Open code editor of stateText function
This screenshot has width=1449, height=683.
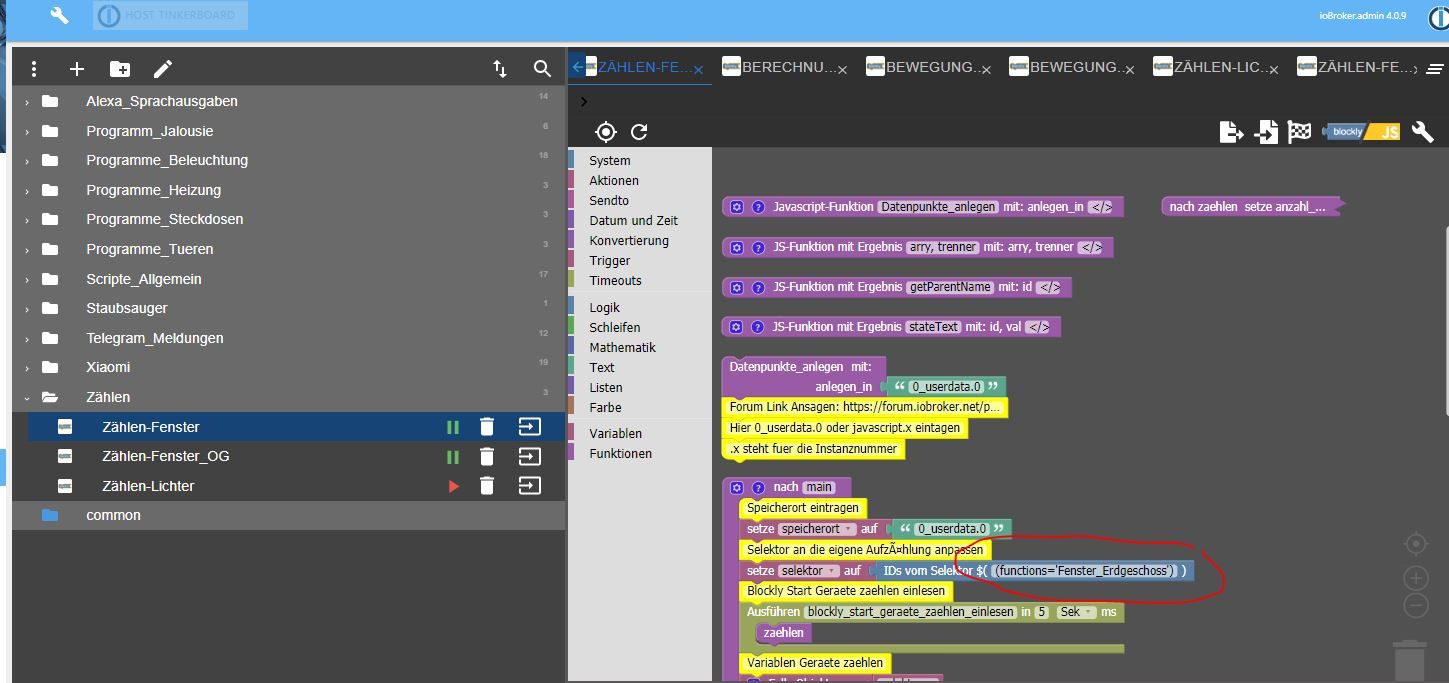pos(1039,327)
